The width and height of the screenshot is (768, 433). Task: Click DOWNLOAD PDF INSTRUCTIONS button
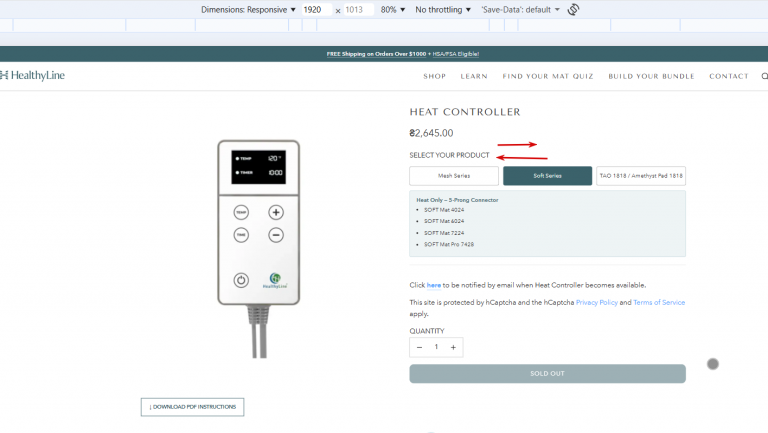click(192, 407)
